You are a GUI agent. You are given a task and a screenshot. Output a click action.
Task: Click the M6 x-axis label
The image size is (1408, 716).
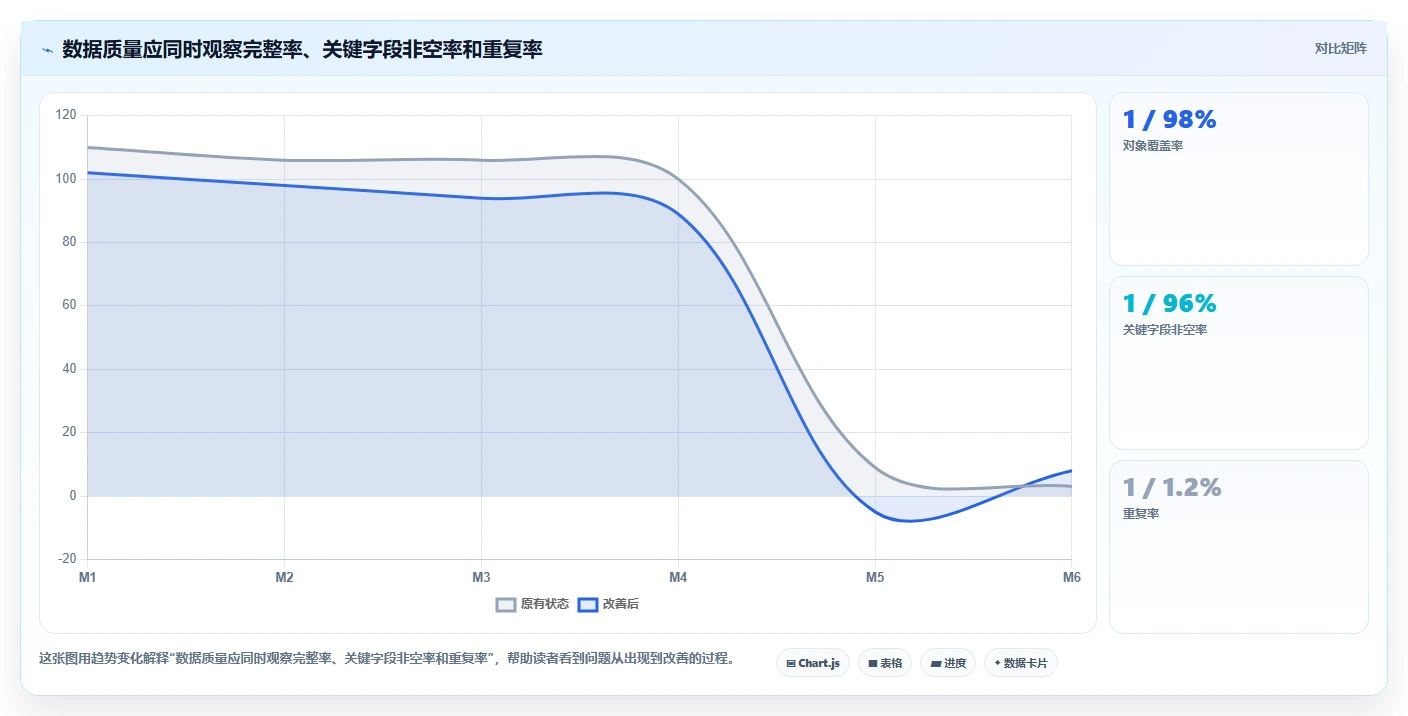point(1071,577)
